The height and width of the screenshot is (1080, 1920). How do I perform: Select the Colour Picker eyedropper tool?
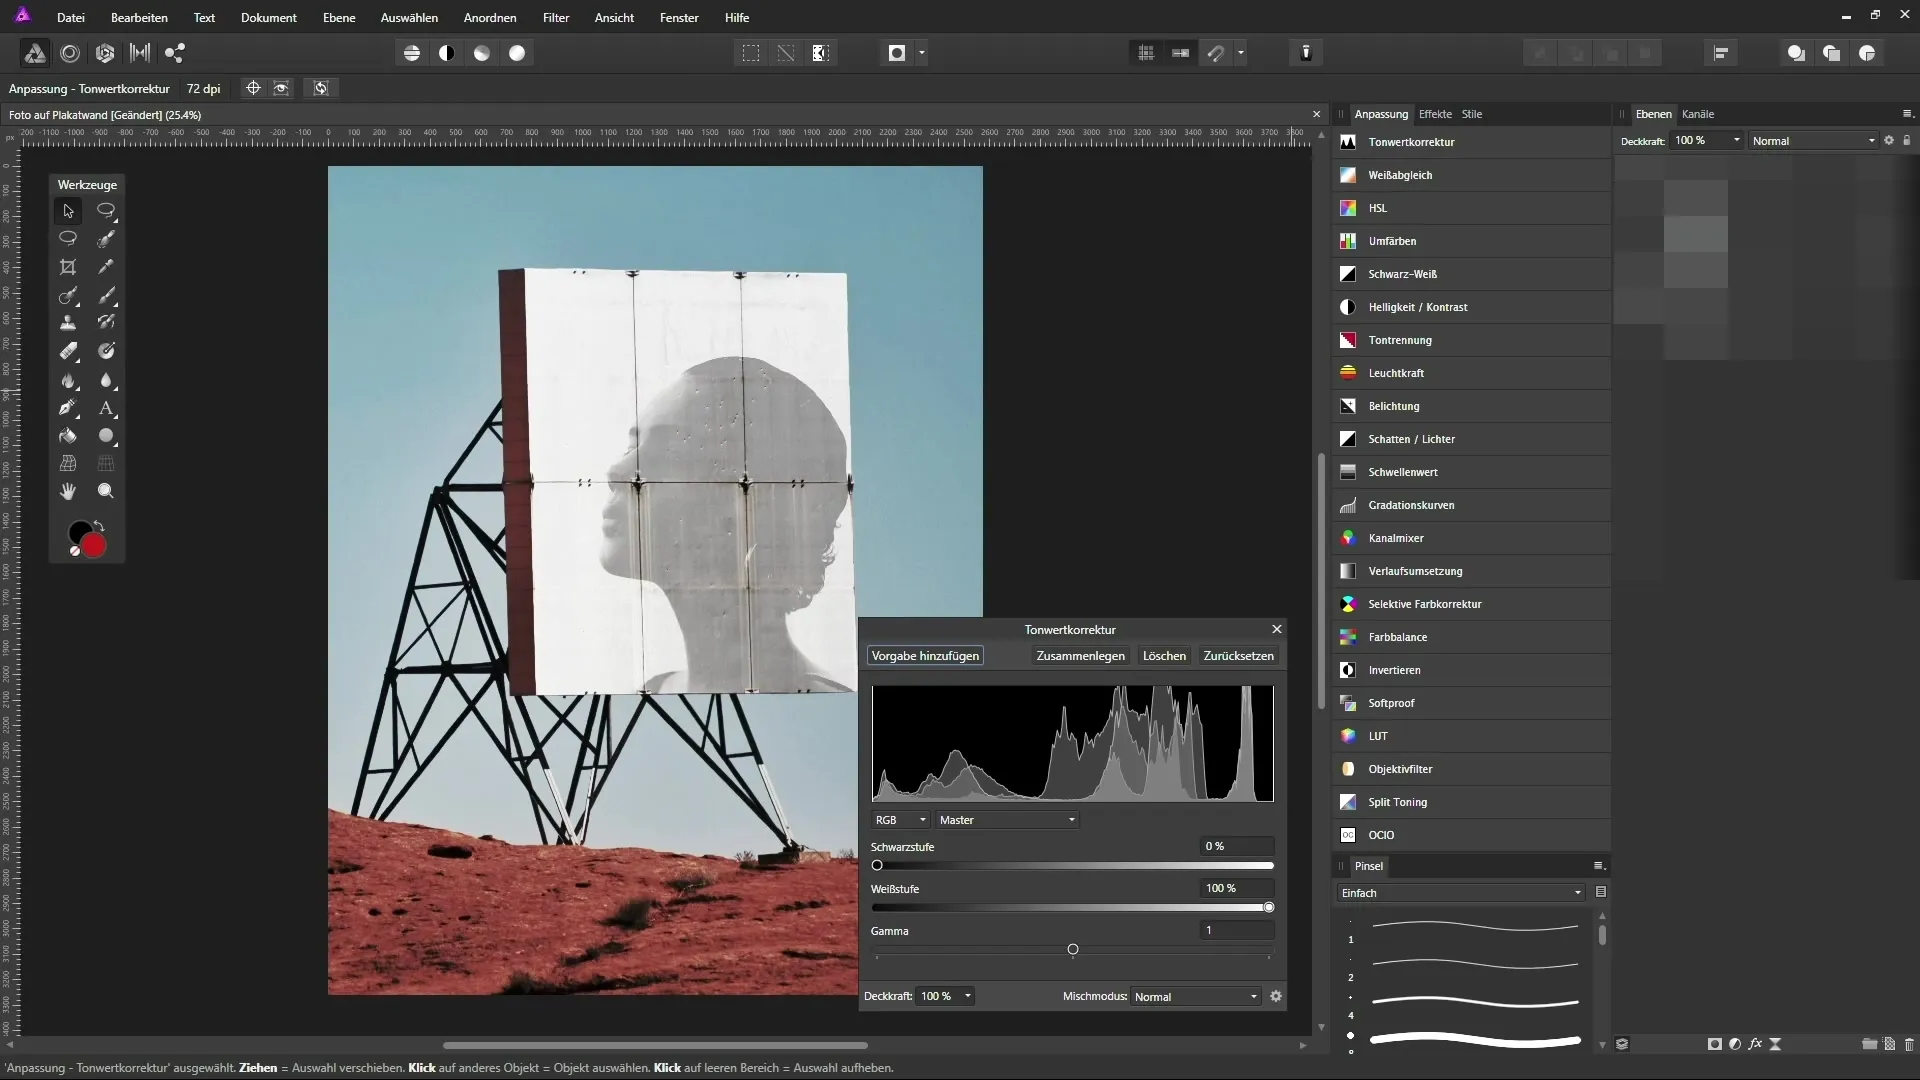(x=106, y=267)
